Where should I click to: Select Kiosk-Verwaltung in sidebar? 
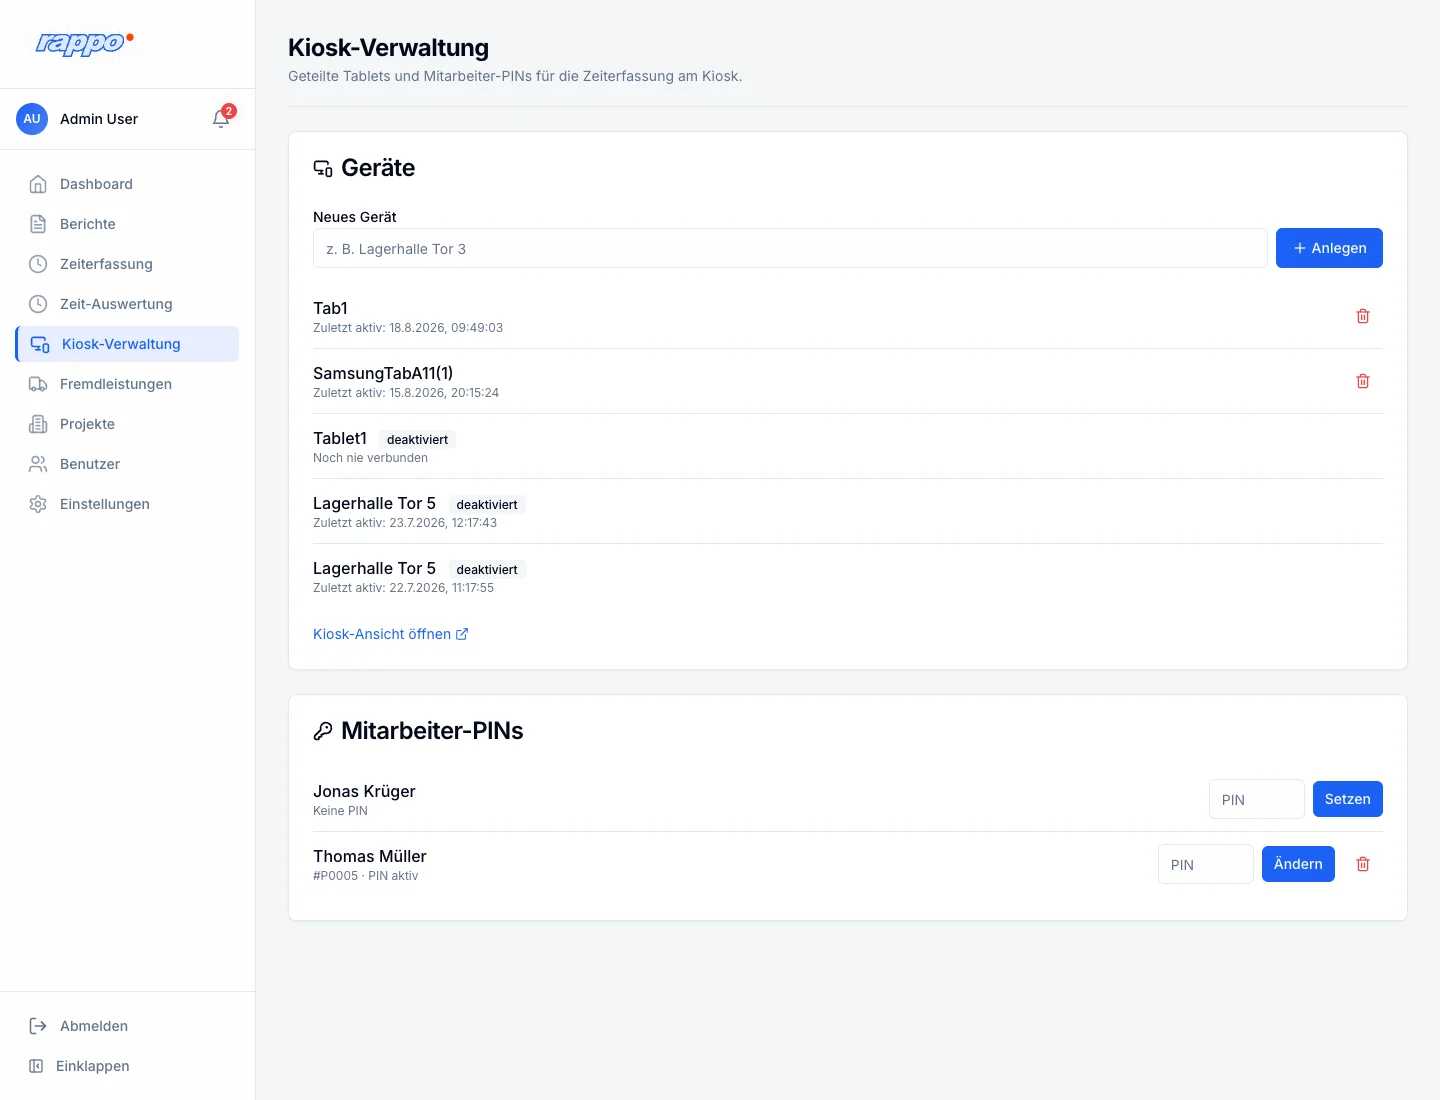click(x=128, y=344)
